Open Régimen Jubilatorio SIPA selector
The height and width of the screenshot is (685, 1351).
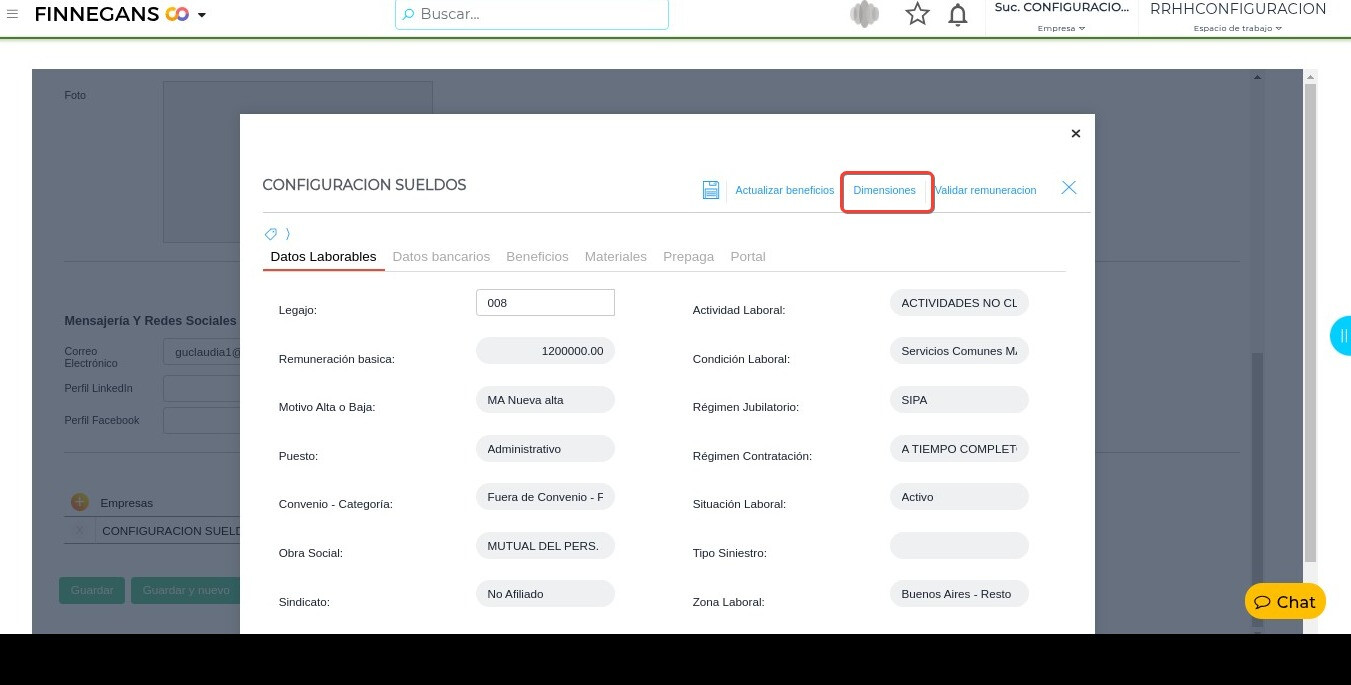coord(959,400)
